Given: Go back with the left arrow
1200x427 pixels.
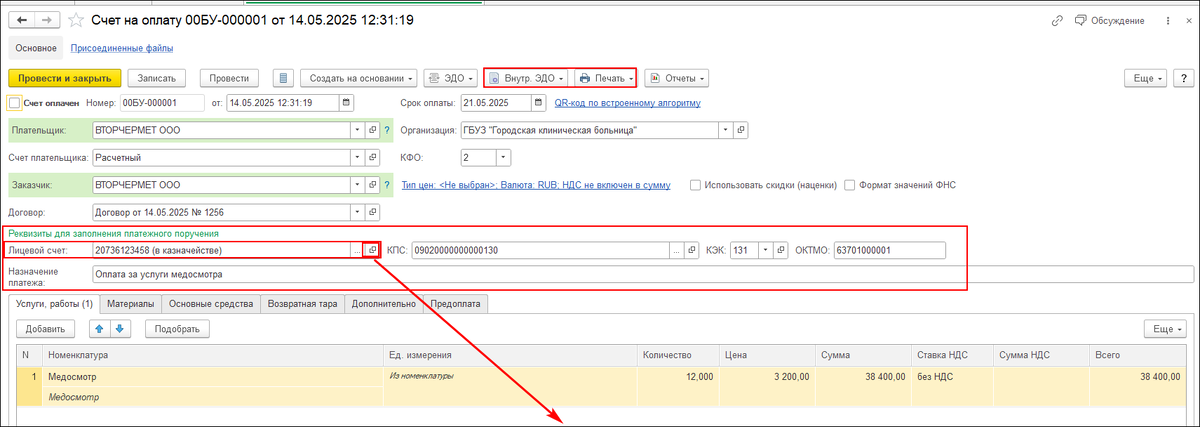Looking at the screenshot, I should pyautogui.click(x=22, y=20).
